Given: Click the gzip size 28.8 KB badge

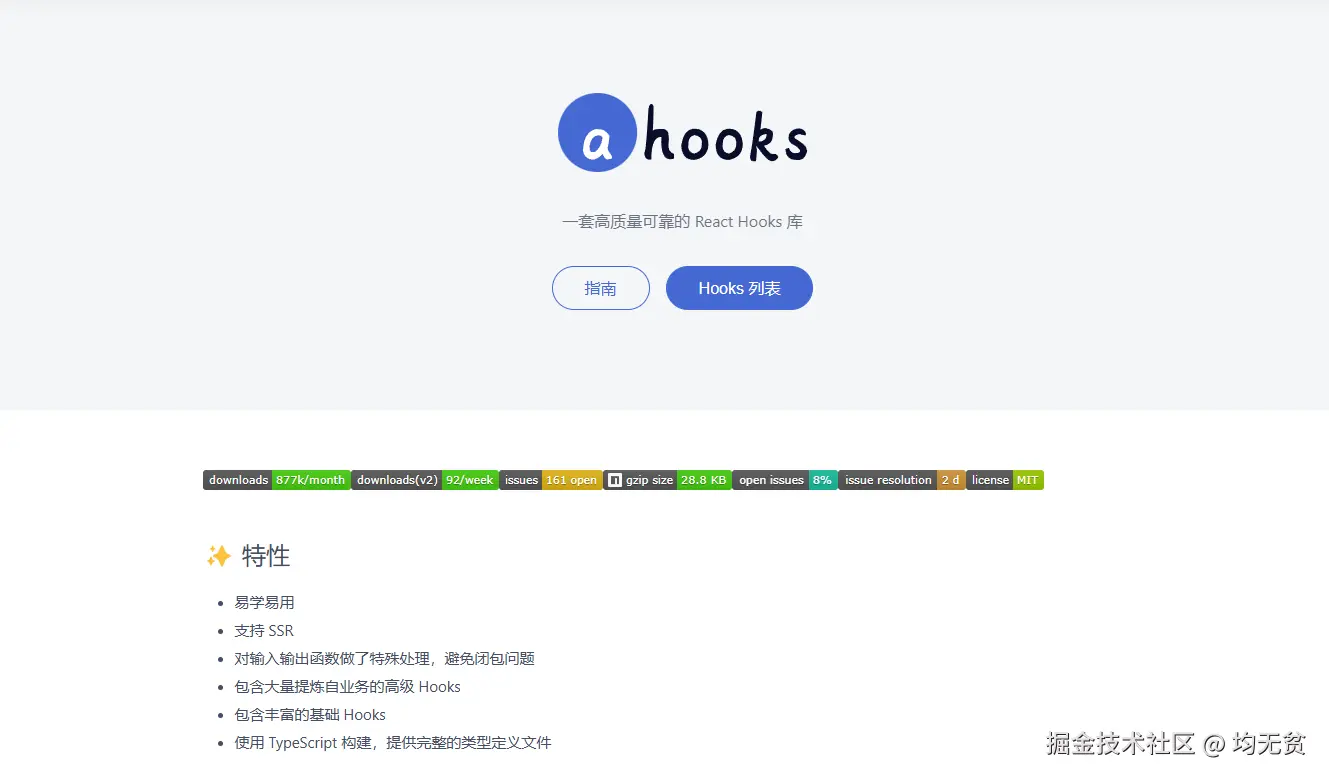Looking at the screenshot, I should tap(667, 480).
